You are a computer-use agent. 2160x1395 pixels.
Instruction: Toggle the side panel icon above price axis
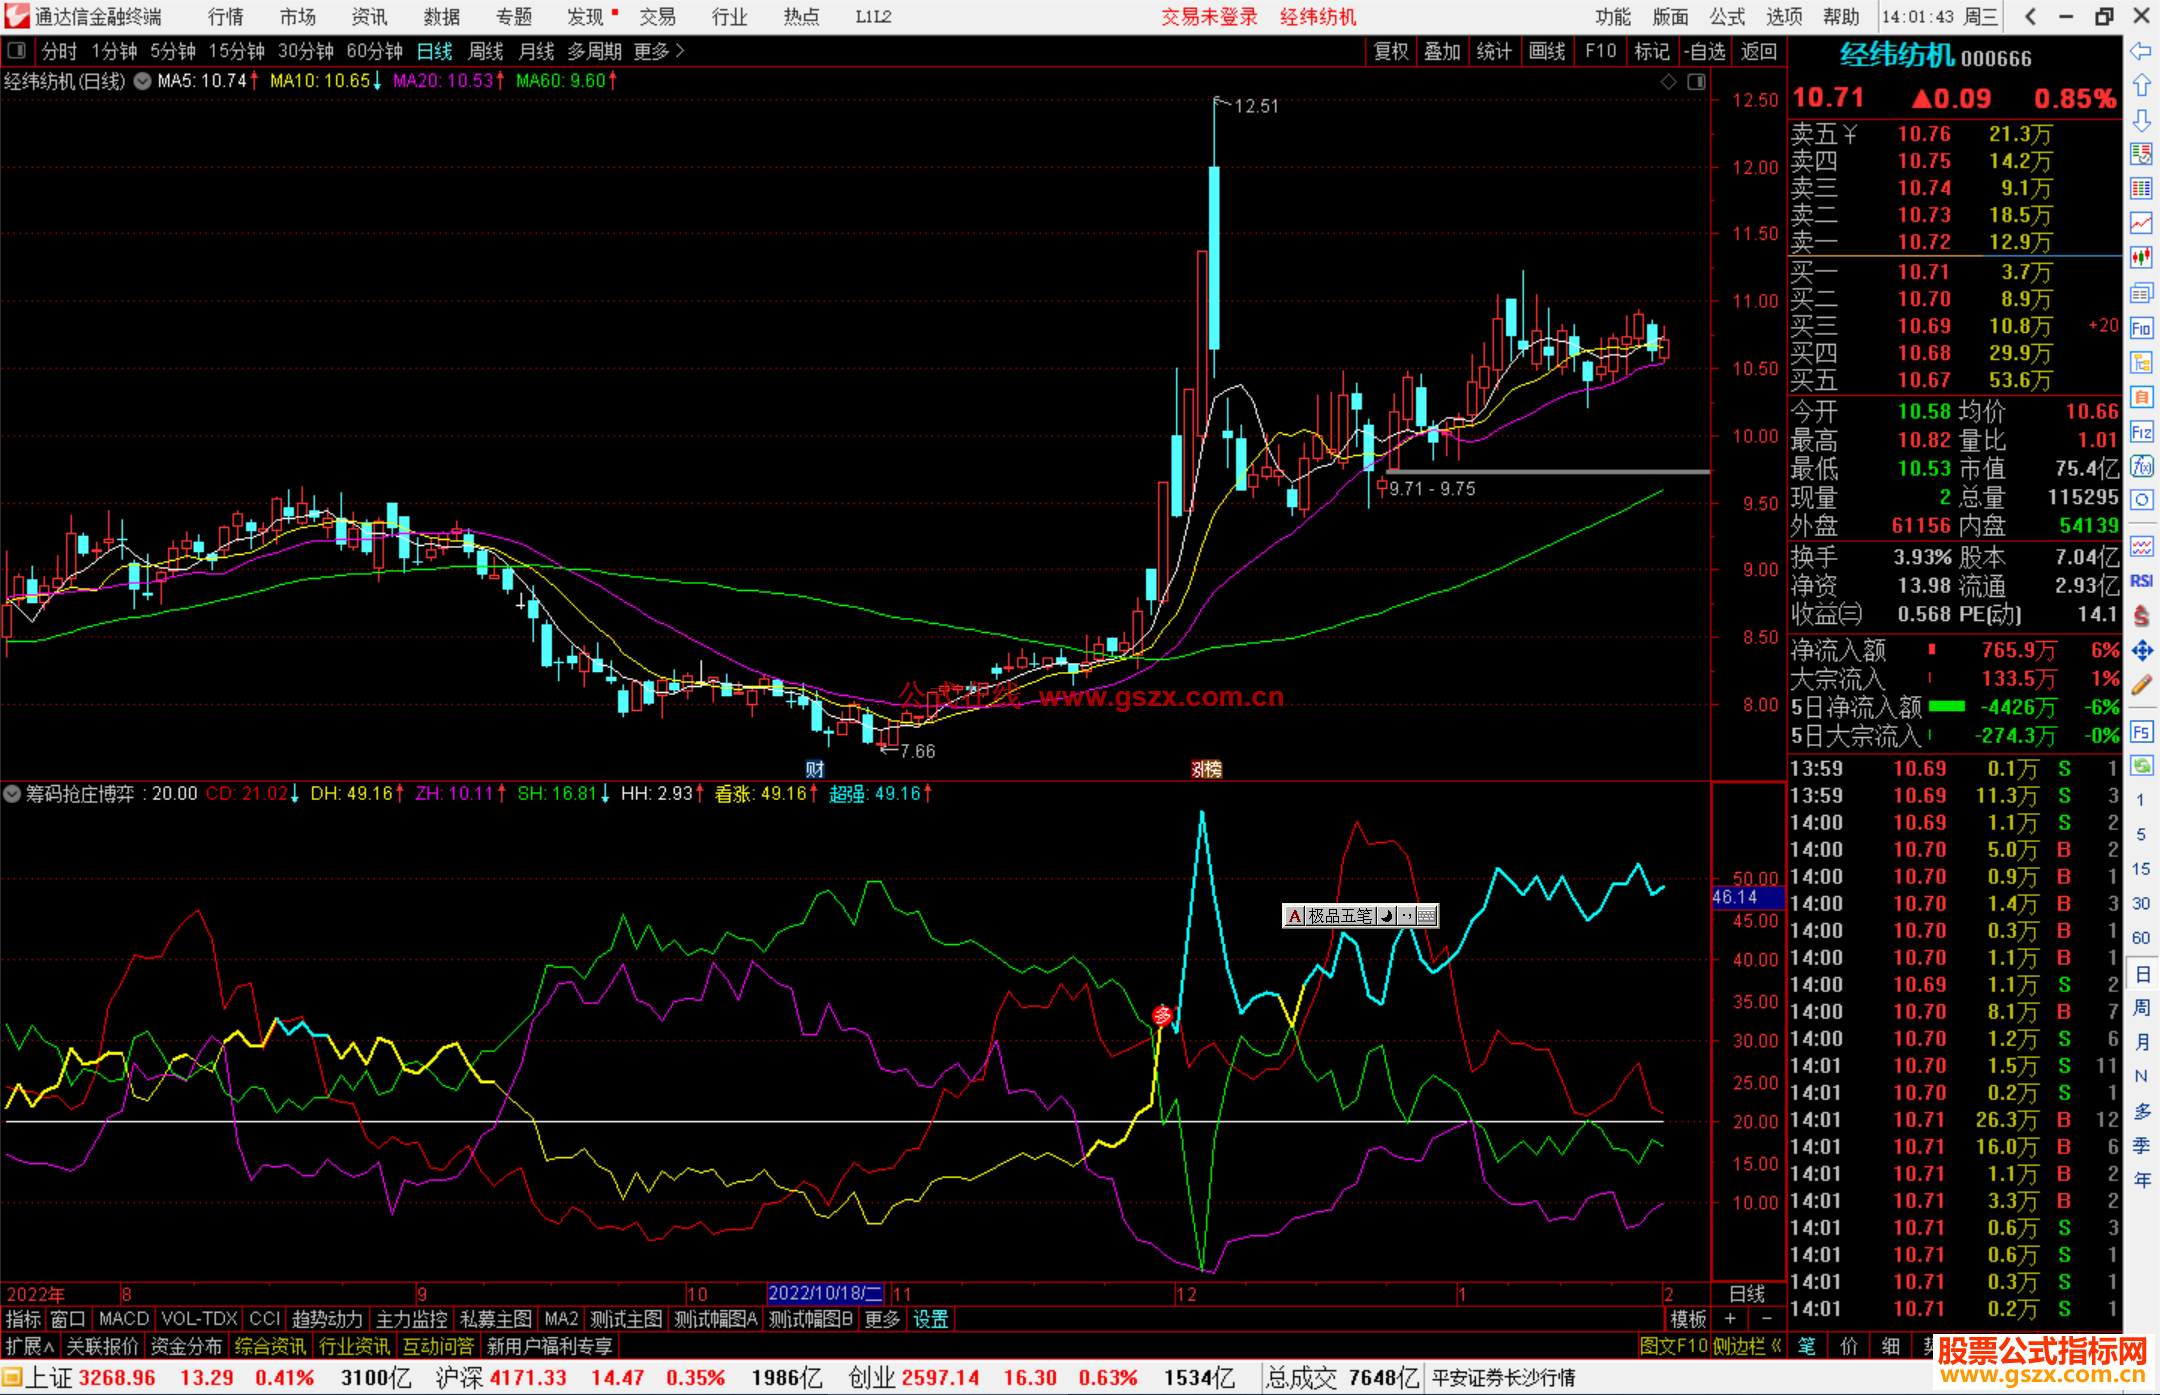pyautogui.click(x=1696, y=82)
